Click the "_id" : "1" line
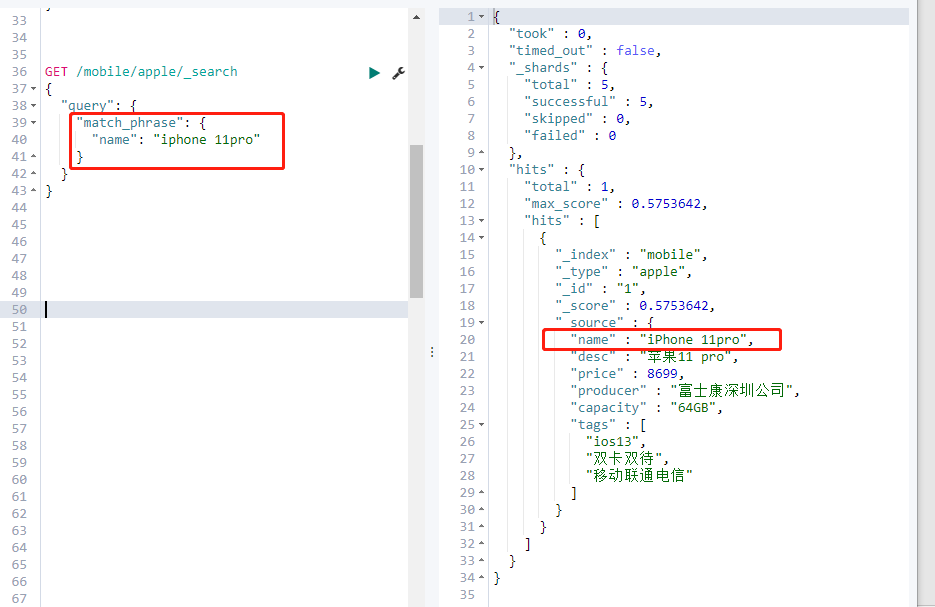935x607 pixels. pyautogui.click(x=600, y=289)
